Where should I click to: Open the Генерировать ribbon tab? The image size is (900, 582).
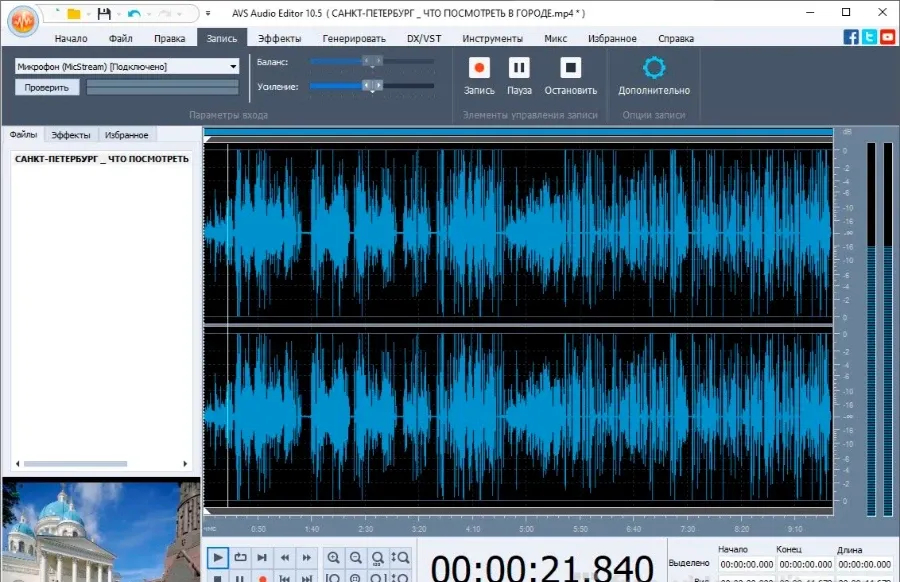click(x=354, y=38)
